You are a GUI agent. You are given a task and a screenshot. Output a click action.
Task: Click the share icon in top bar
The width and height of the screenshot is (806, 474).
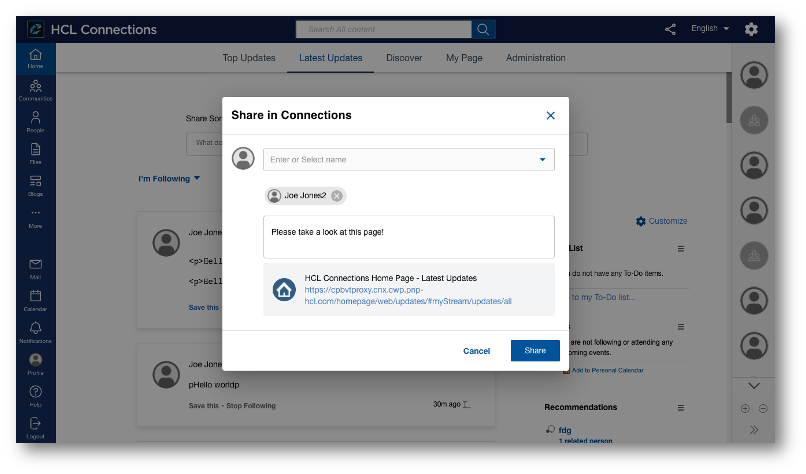670,29
